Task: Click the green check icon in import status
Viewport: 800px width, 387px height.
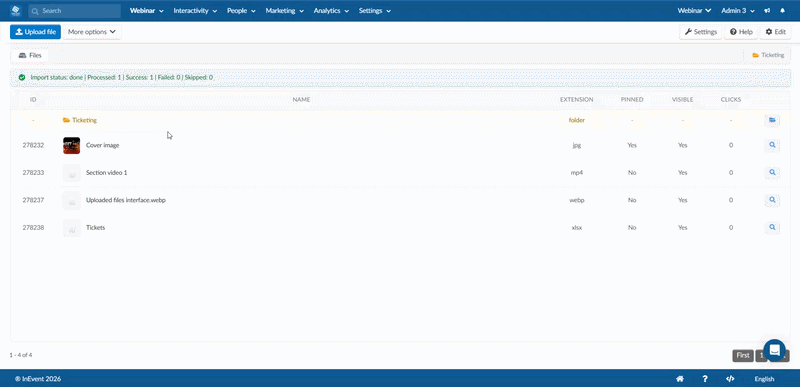Action: pos(22,78)
